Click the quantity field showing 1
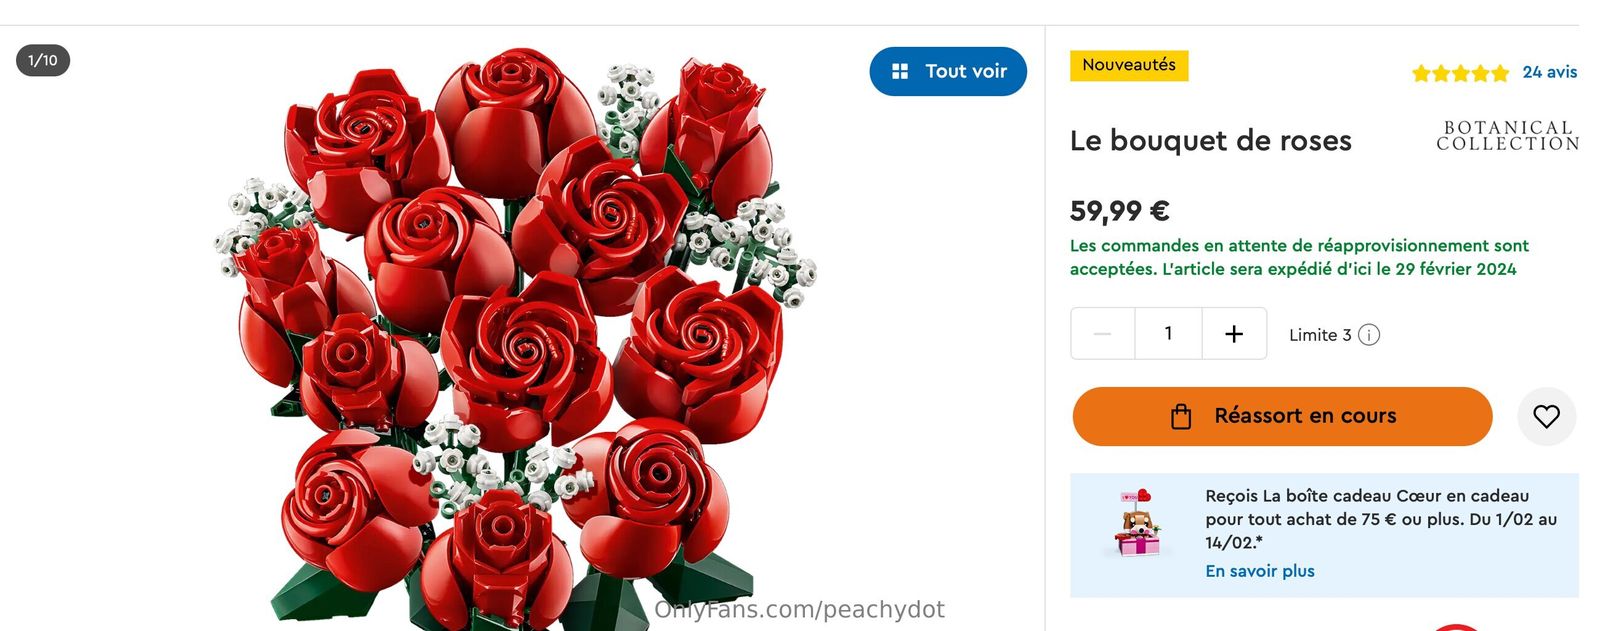Screen dimensions: 1600x631 [x=1168, y=334]
